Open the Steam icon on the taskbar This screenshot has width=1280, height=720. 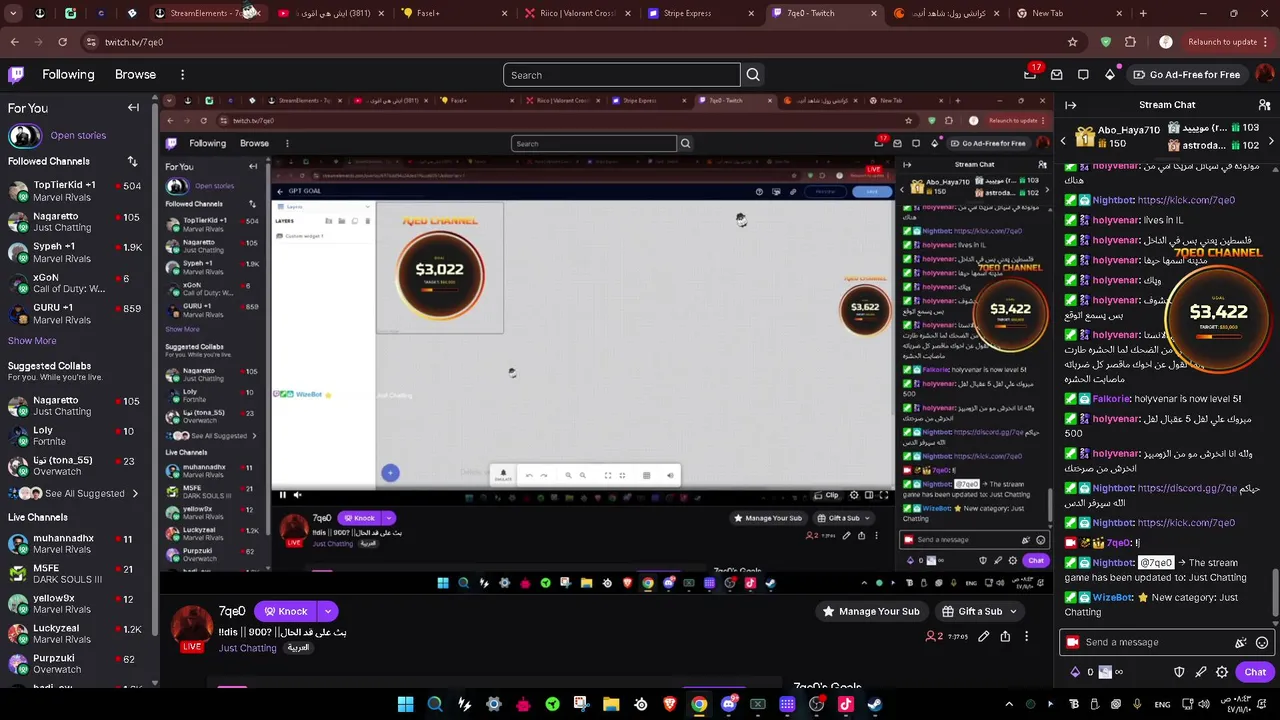[x=875, y=704]
